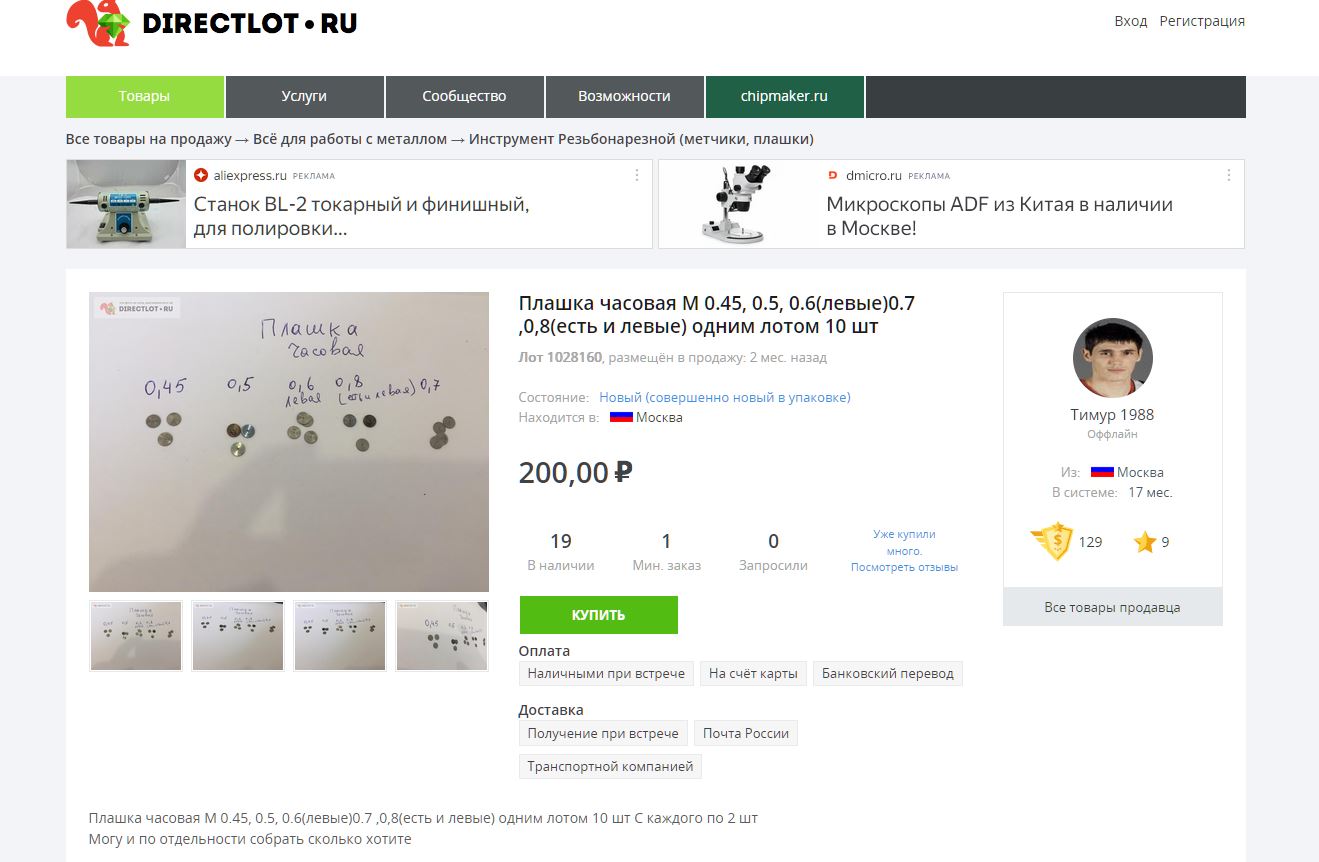Click the star rating icon

coord(1145,542)
